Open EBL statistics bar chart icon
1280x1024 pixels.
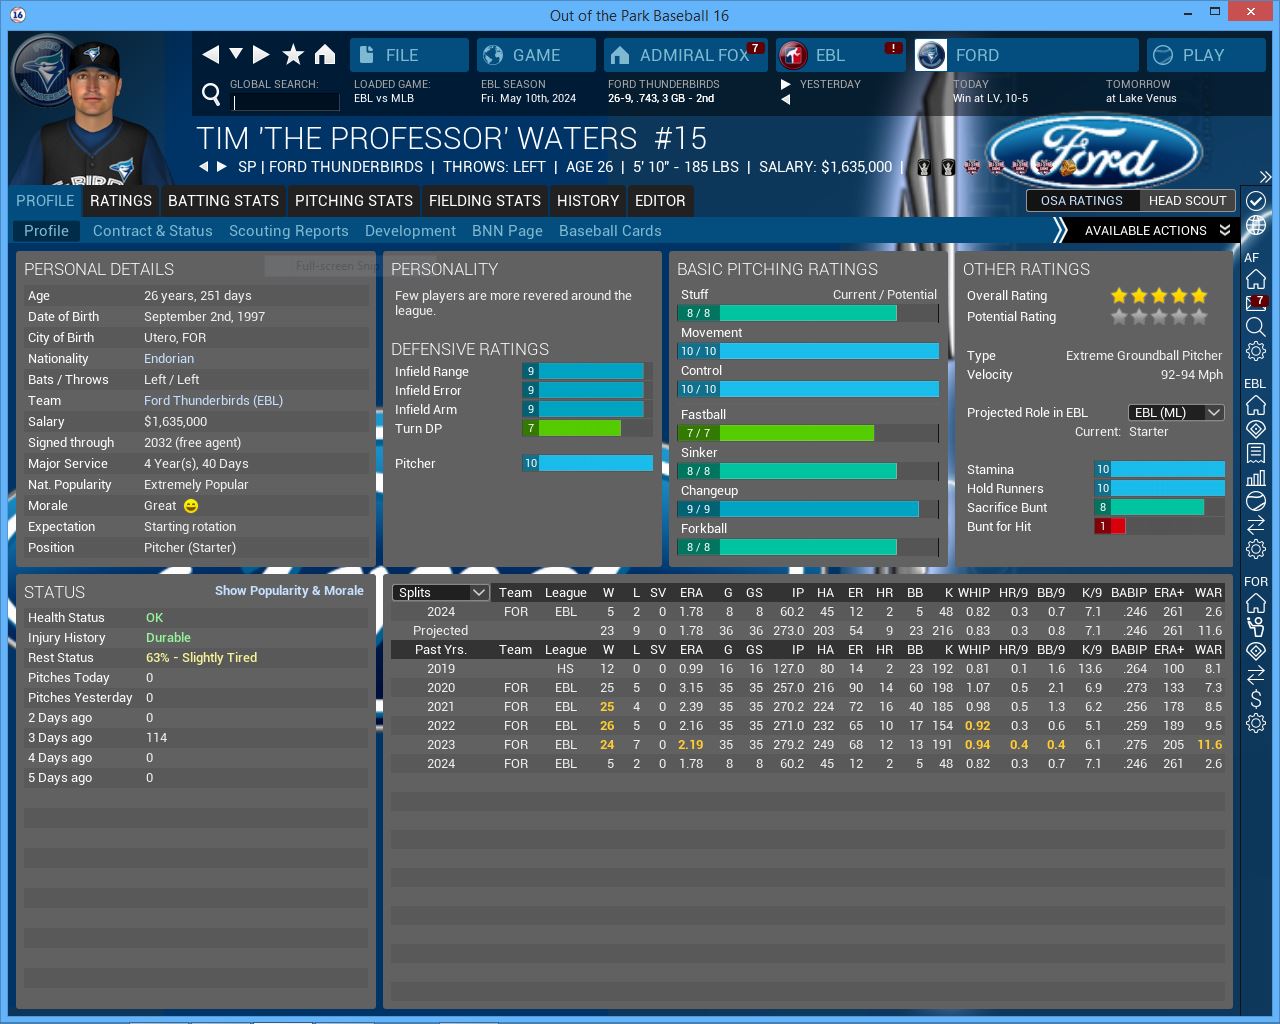click(x=1256, y=477)
